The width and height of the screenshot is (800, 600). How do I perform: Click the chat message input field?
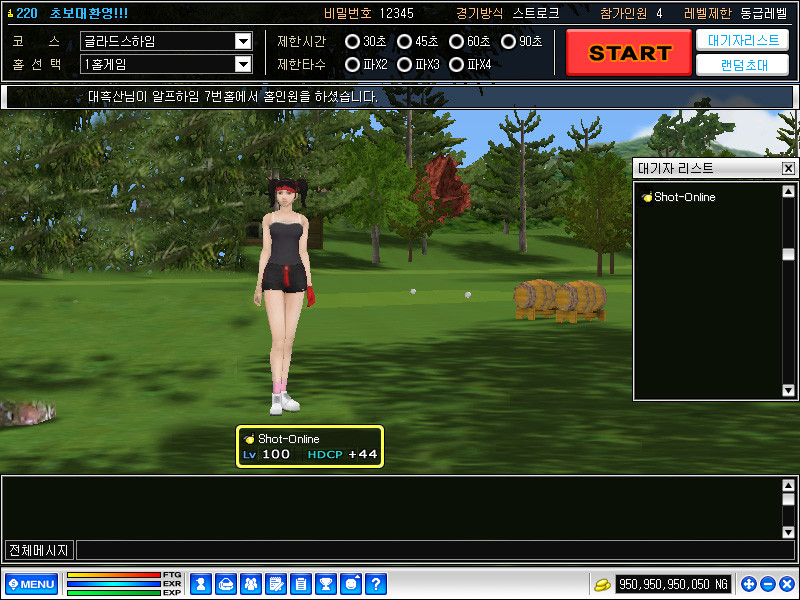[435, 550]
